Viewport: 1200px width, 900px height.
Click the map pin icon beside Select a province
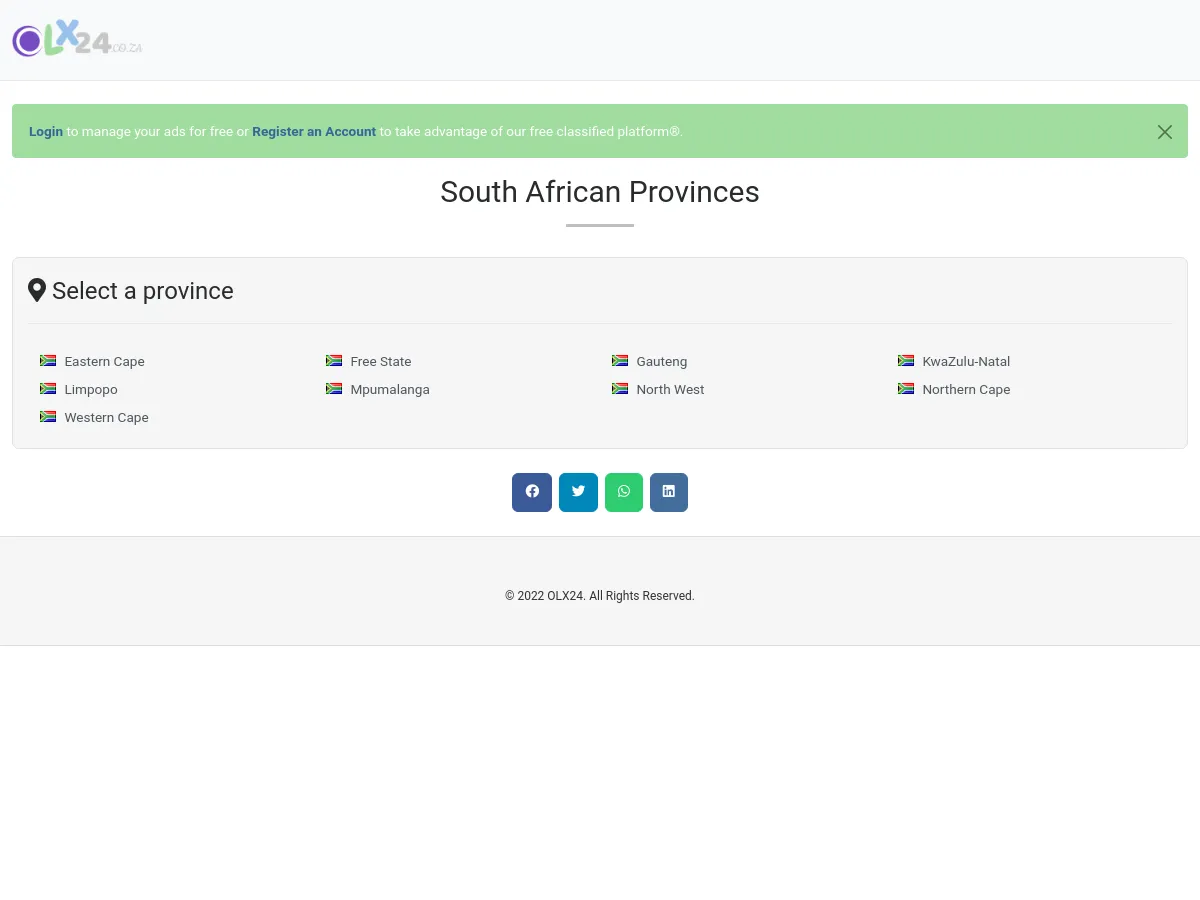[37, 290]
